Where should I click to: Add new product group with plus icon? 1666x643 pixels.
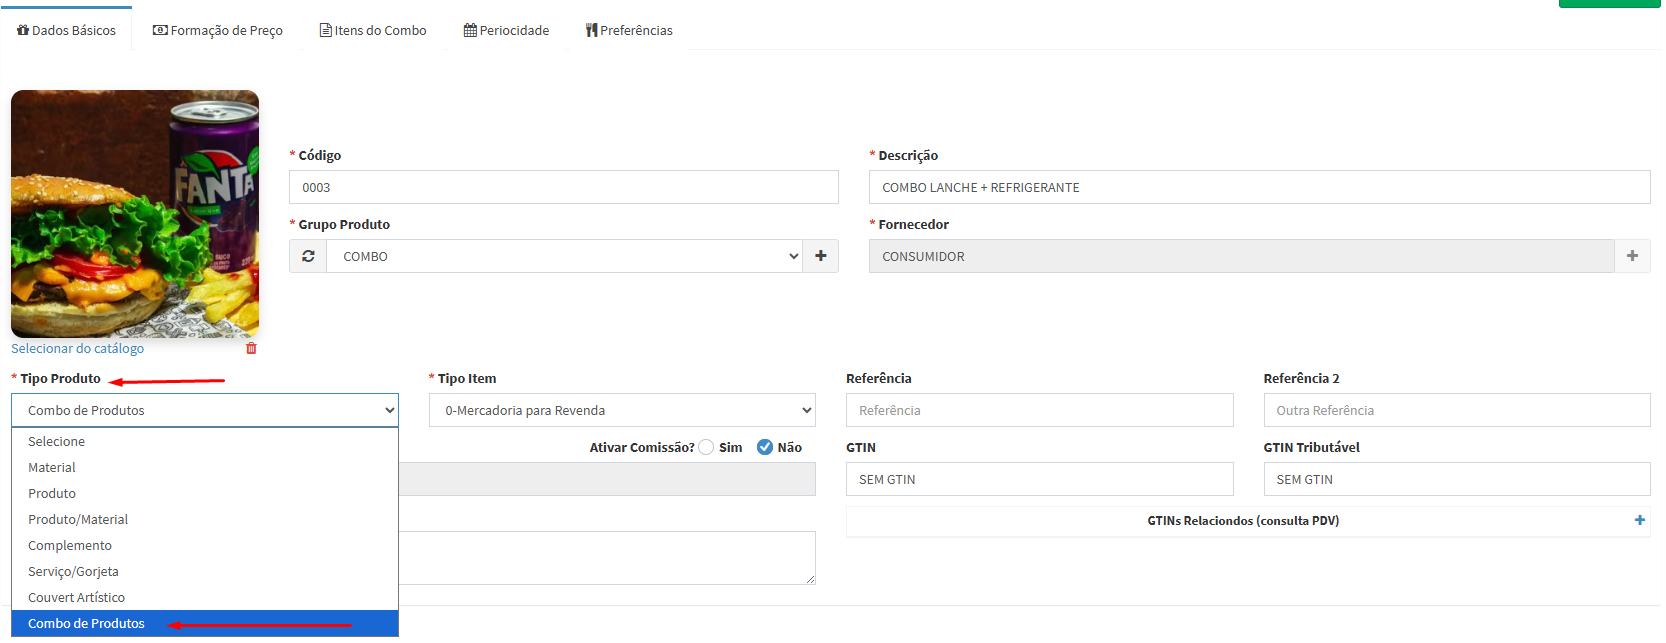(821, 257)
